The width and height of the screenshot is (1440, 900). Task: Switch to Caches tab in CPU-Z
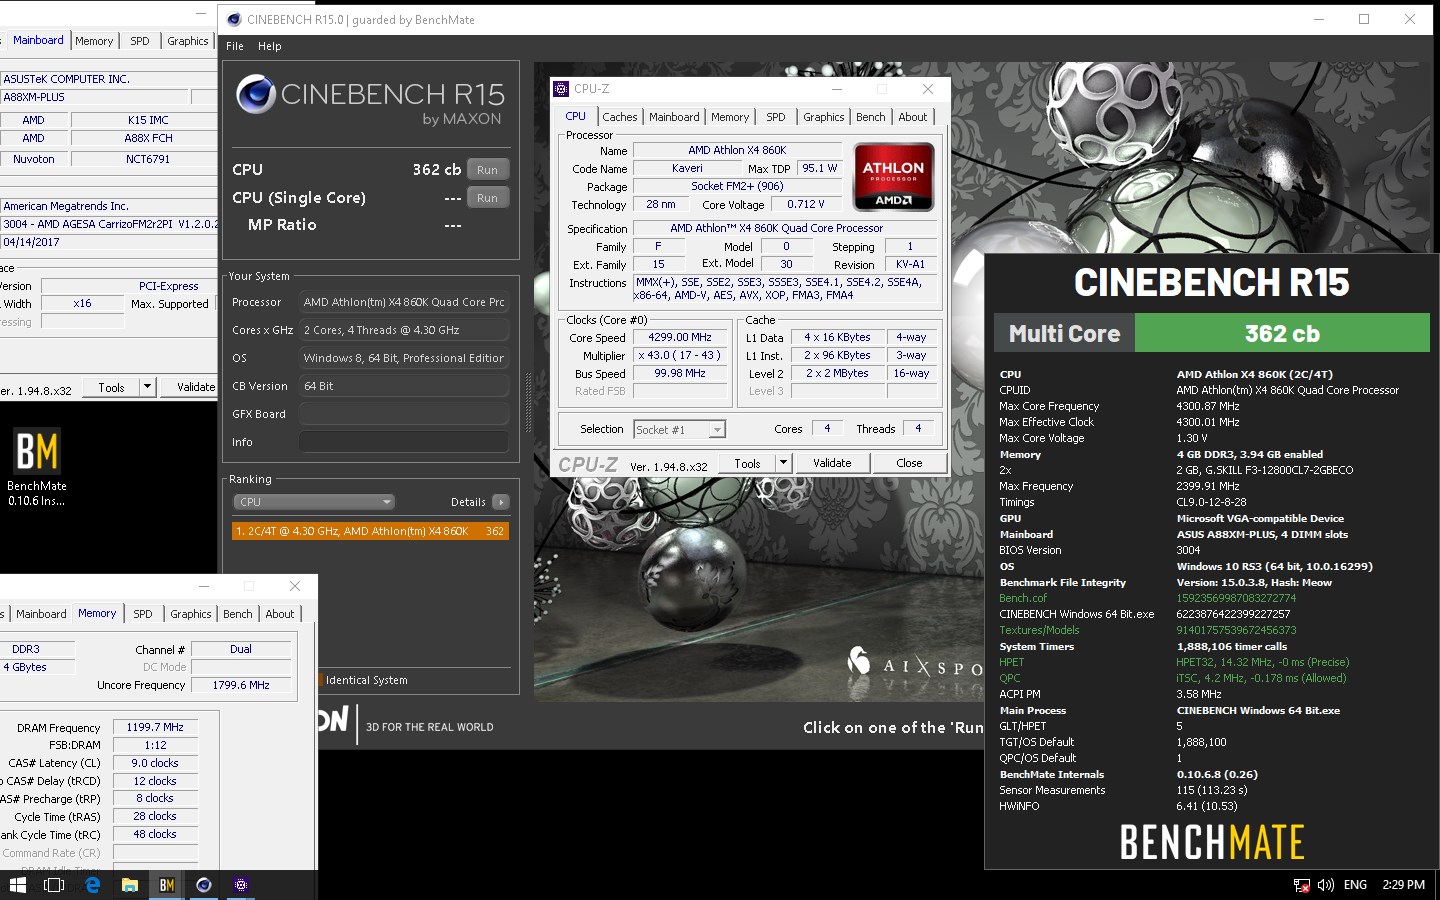point(619,117)
